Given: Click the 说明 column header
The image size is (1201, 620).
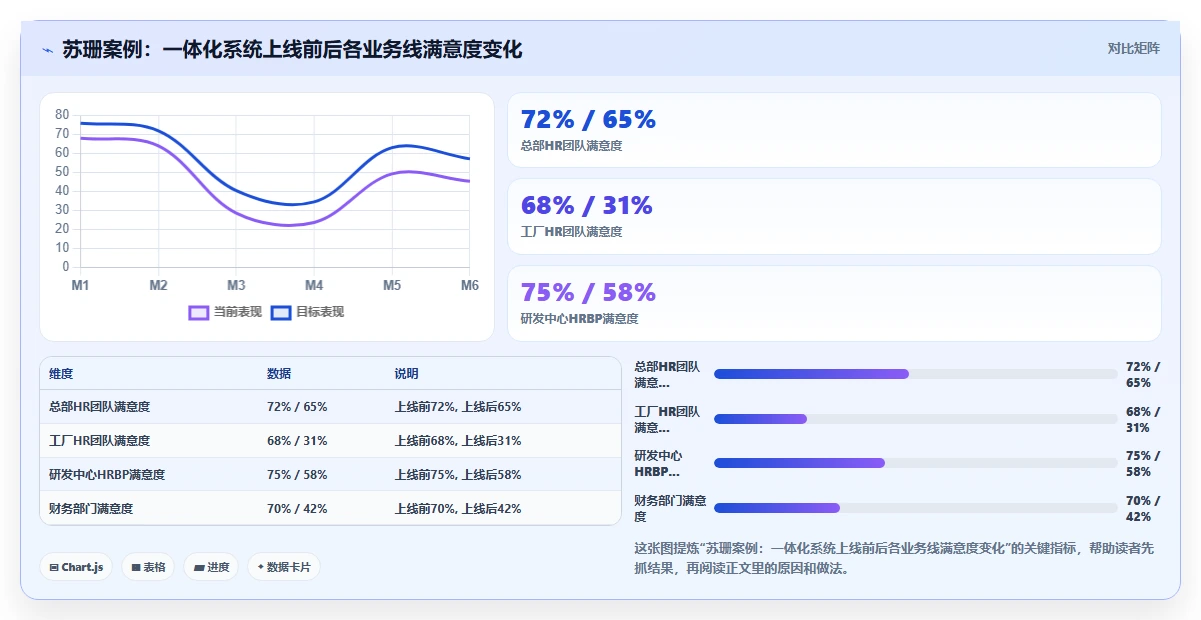Looking at the screenshot, I should (x=407, y=374).
